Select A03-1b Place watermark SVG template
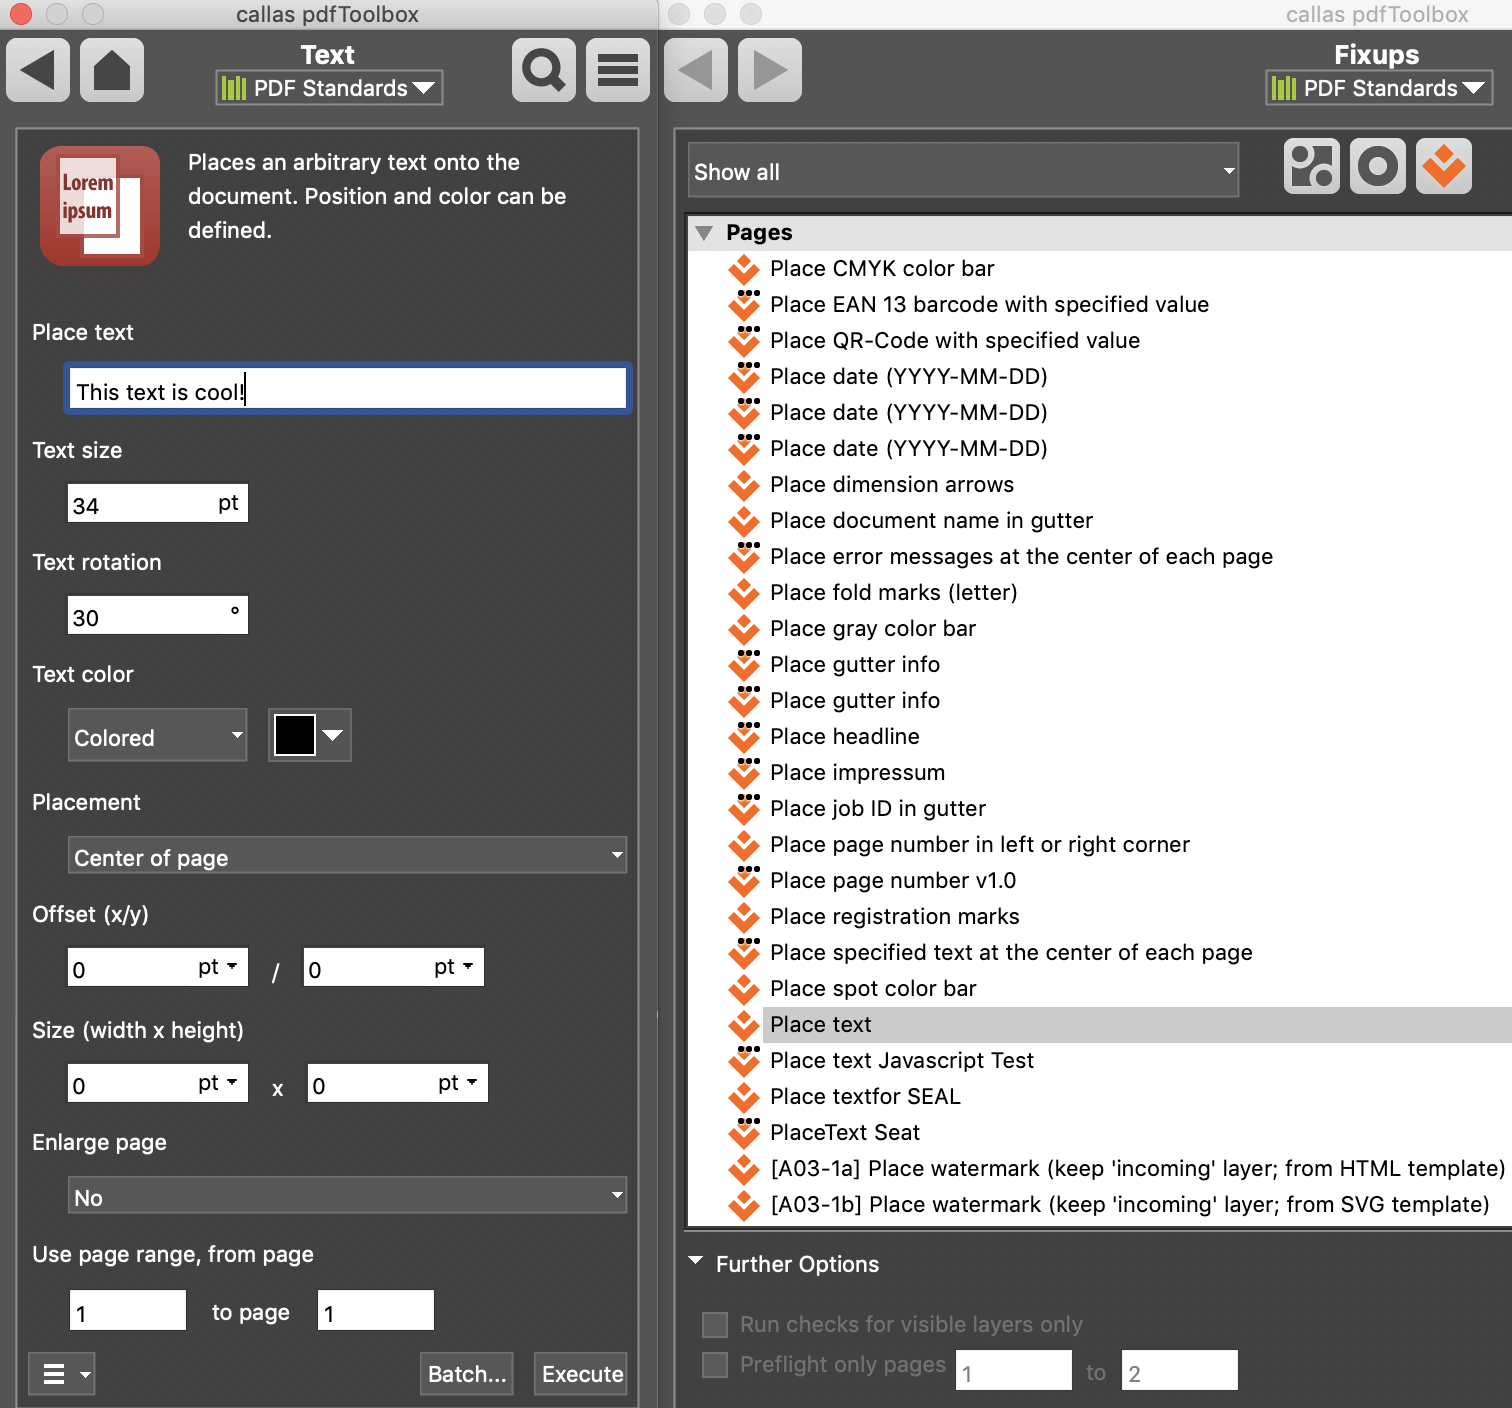 pyautogui.click(x=1130, y=1205)
